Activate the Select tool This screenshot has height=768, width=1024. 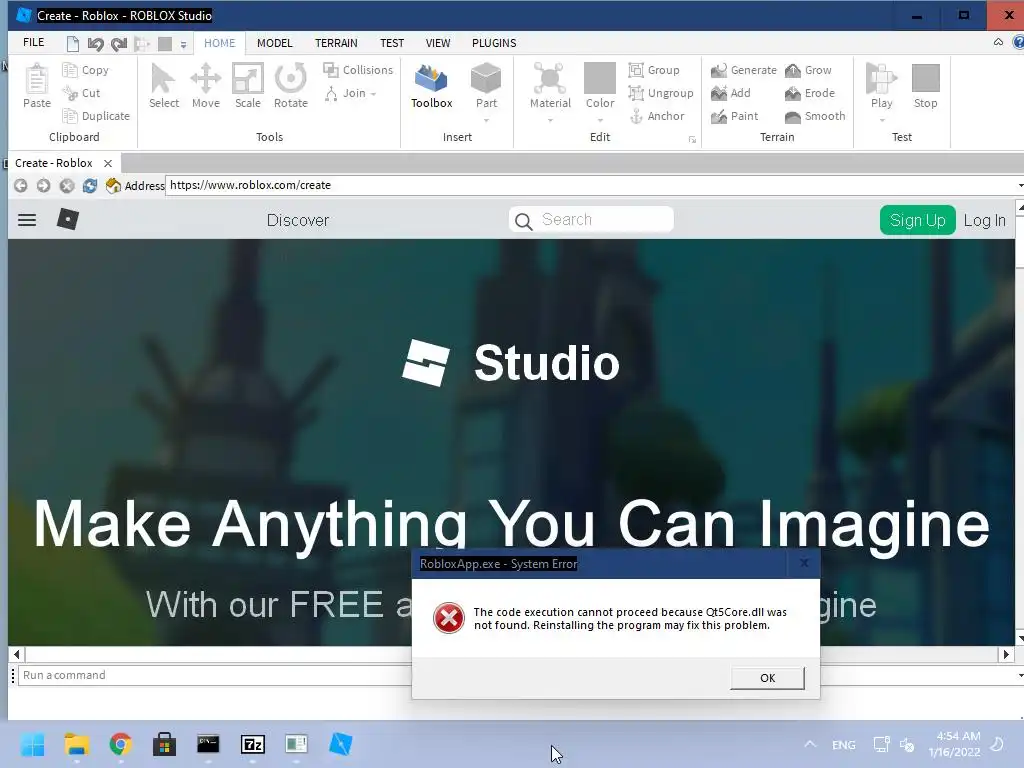point(164,86)
